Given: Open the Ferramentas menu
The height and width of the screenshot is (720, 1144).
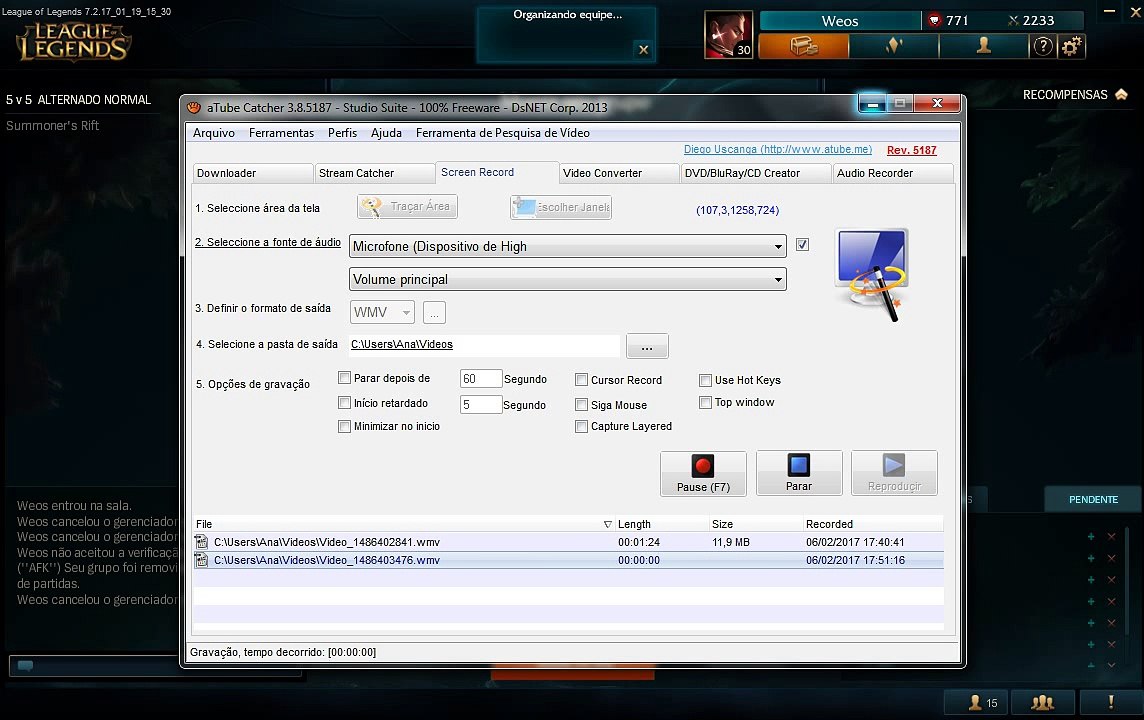Looking at the screenshot, I should 282,133.
